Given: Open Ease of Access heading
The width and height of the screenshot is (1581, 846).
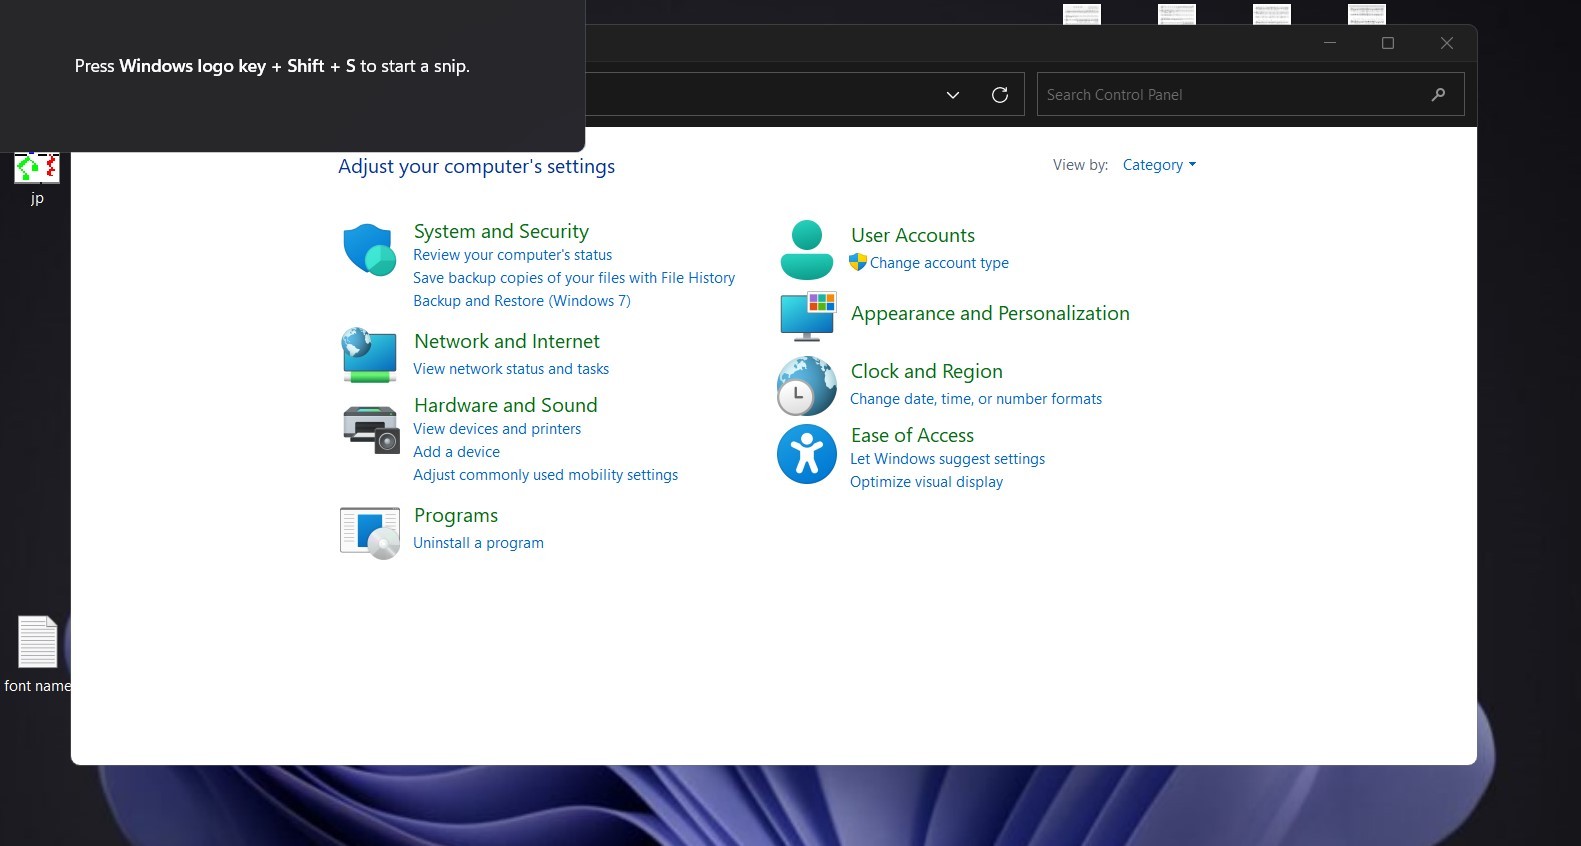Looking at the screenshot, I should click(x=912, y=435).
